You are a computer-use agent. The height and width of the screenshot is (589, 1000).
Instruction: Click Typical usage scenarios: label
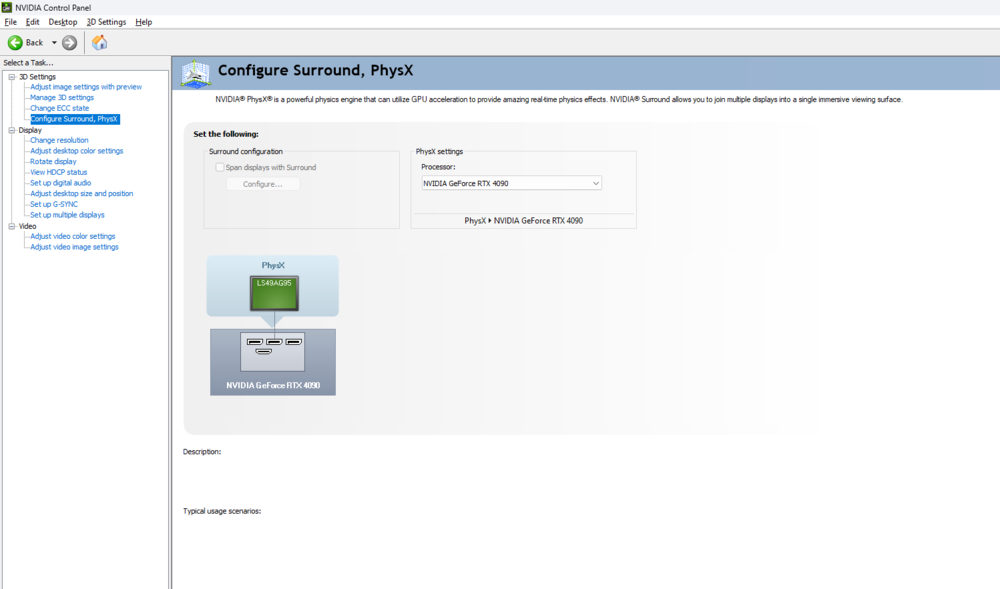coord(222,511)
